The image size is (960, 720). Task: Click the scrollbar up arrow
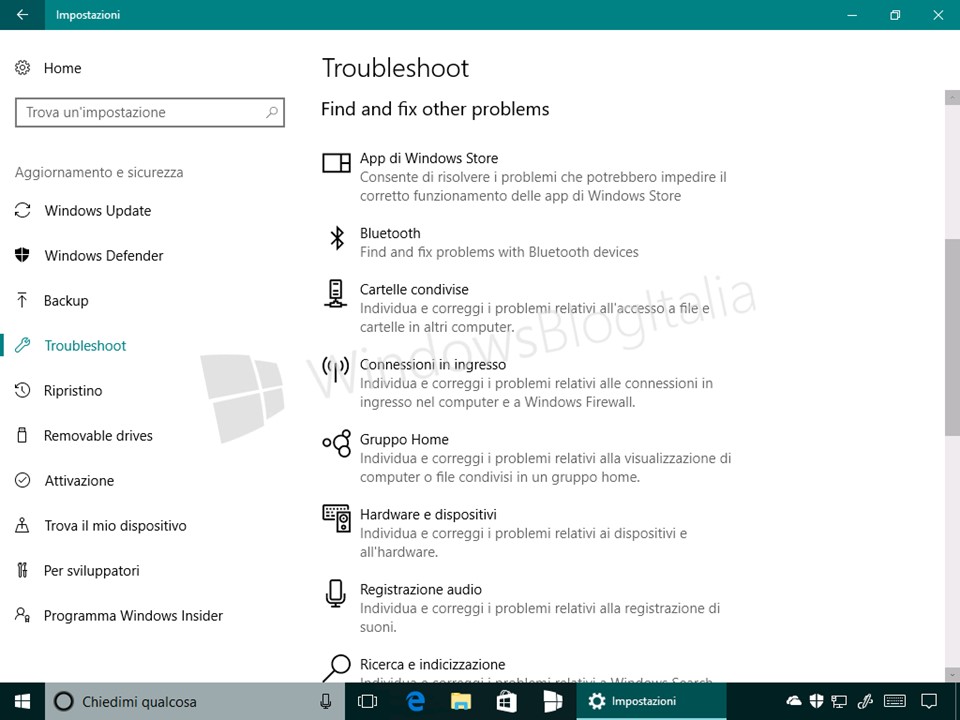click(x=952, y=97)
